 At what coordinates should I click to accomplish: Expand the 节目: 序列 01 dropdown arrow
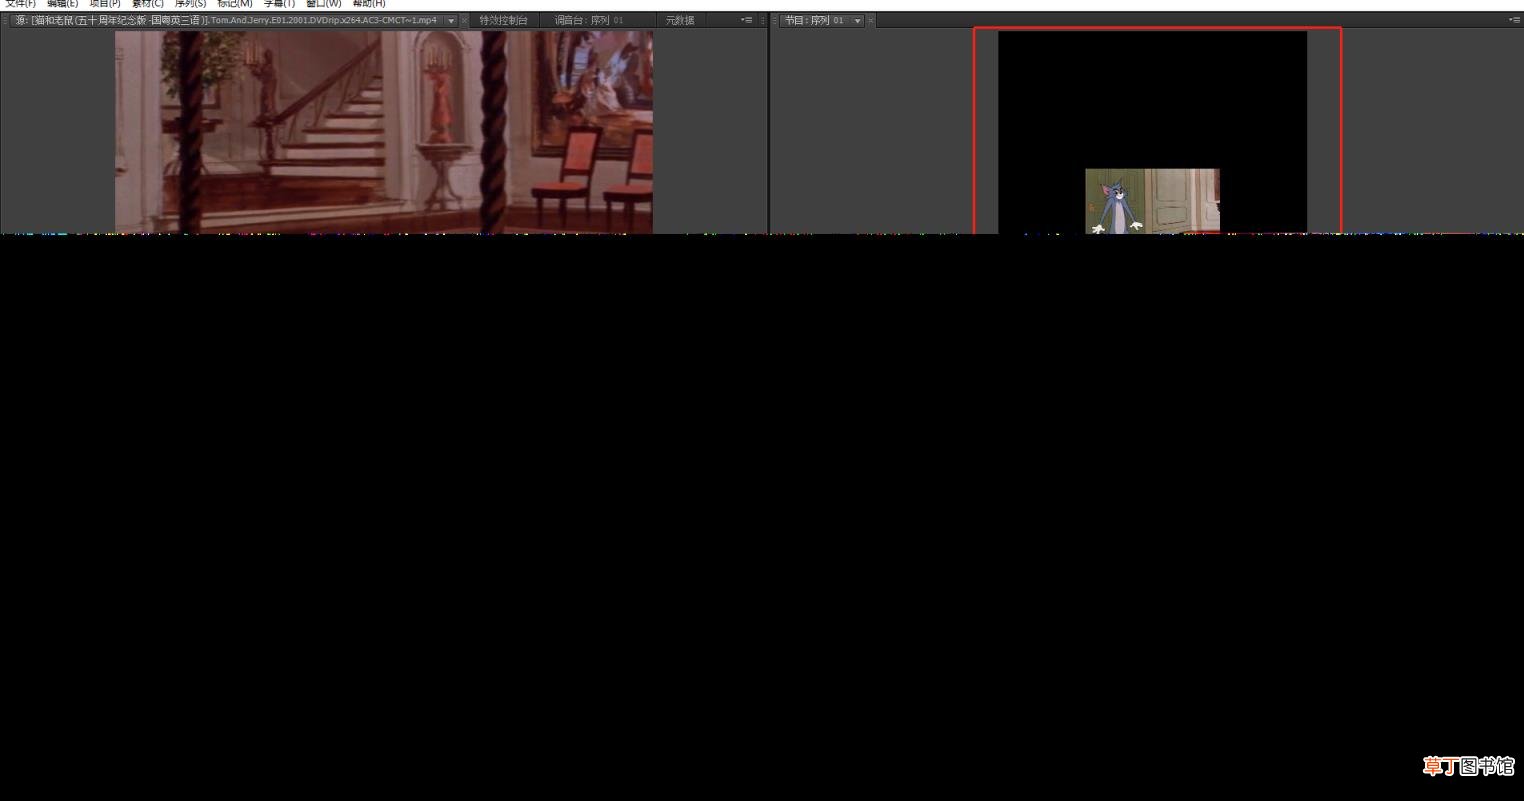point(857,21)
